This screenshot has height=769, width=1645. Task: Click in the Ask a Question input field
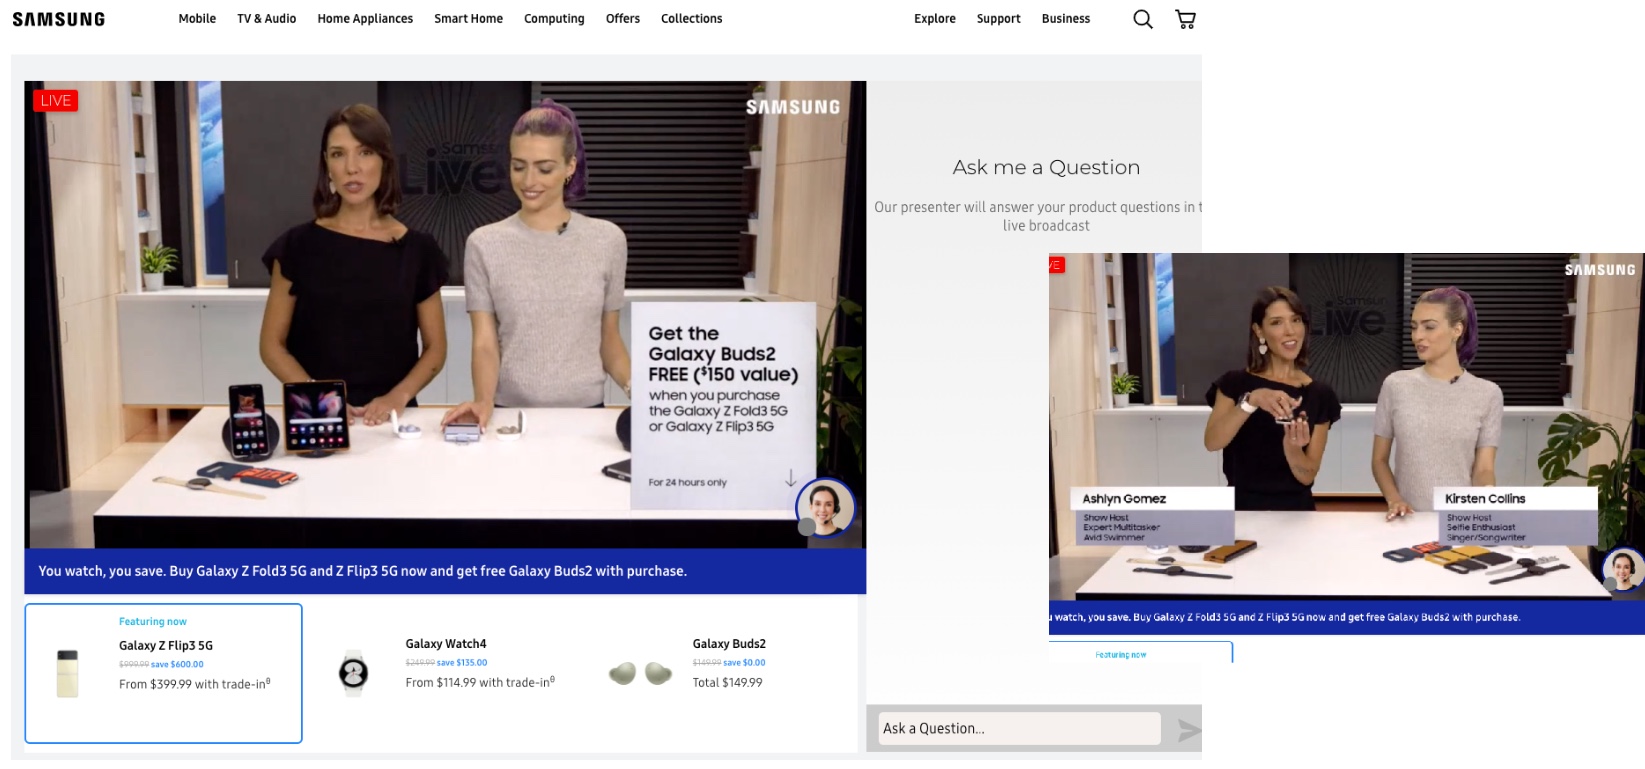pos(1020,729)
